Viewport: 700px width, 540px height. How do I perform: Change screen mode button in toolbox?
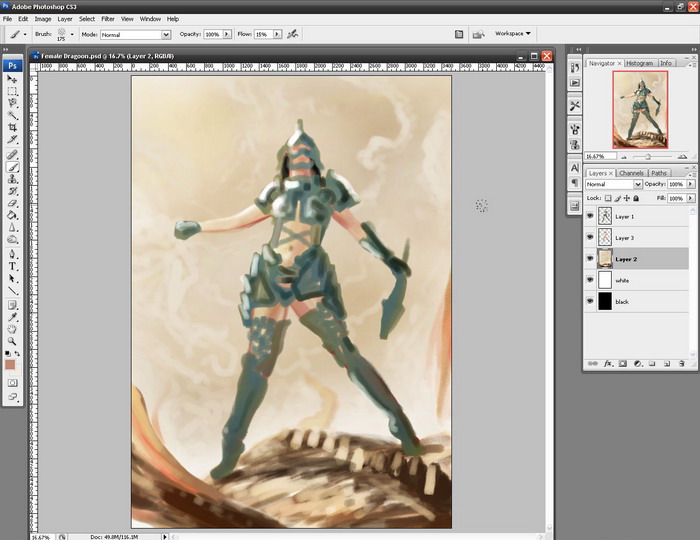click(x=12, y=396)
